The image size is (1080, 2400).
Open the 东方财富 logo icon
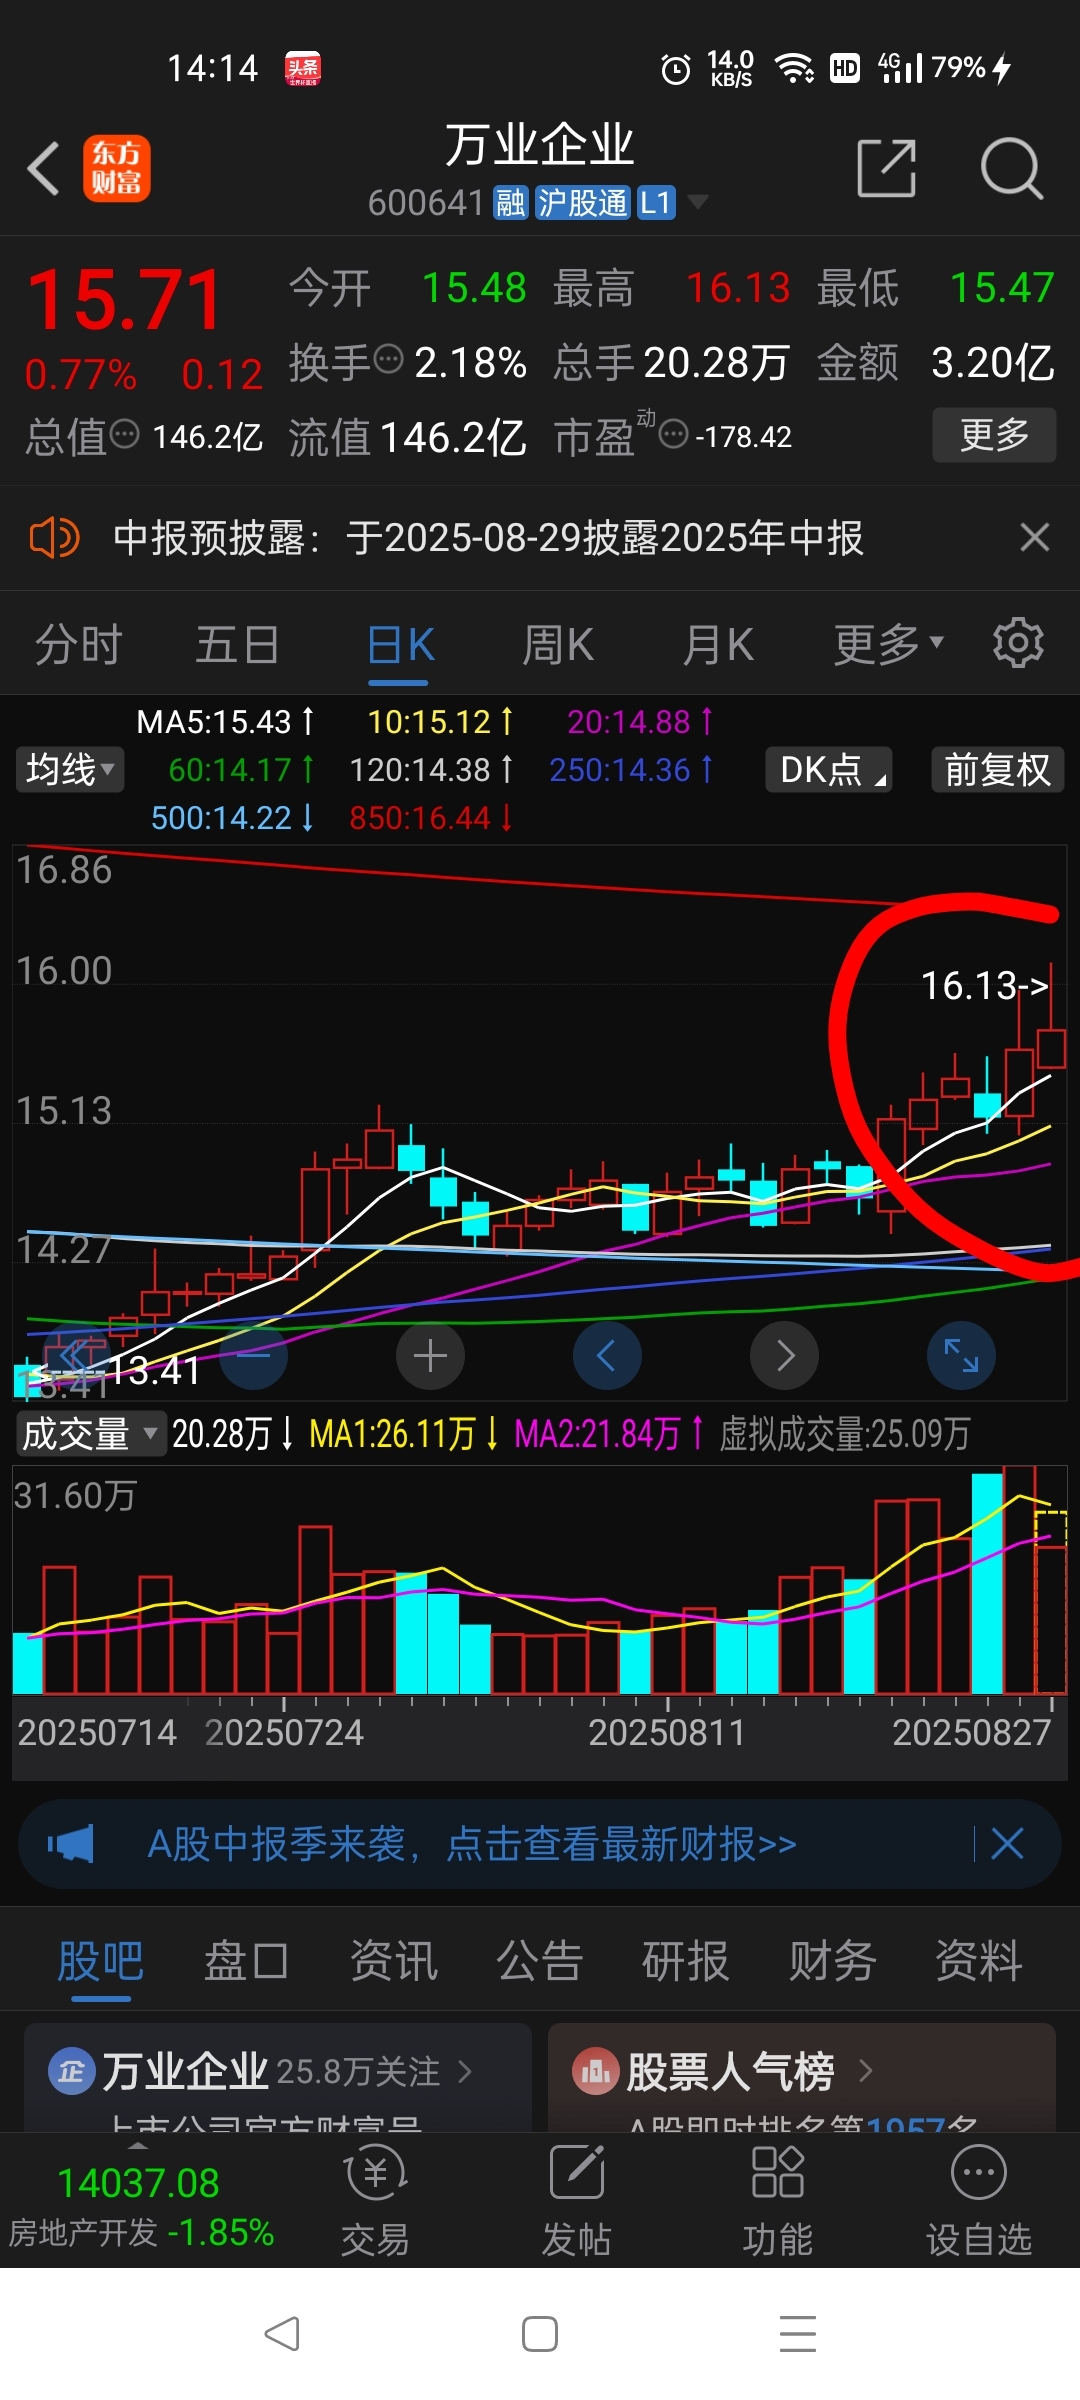tap(116, 168)
